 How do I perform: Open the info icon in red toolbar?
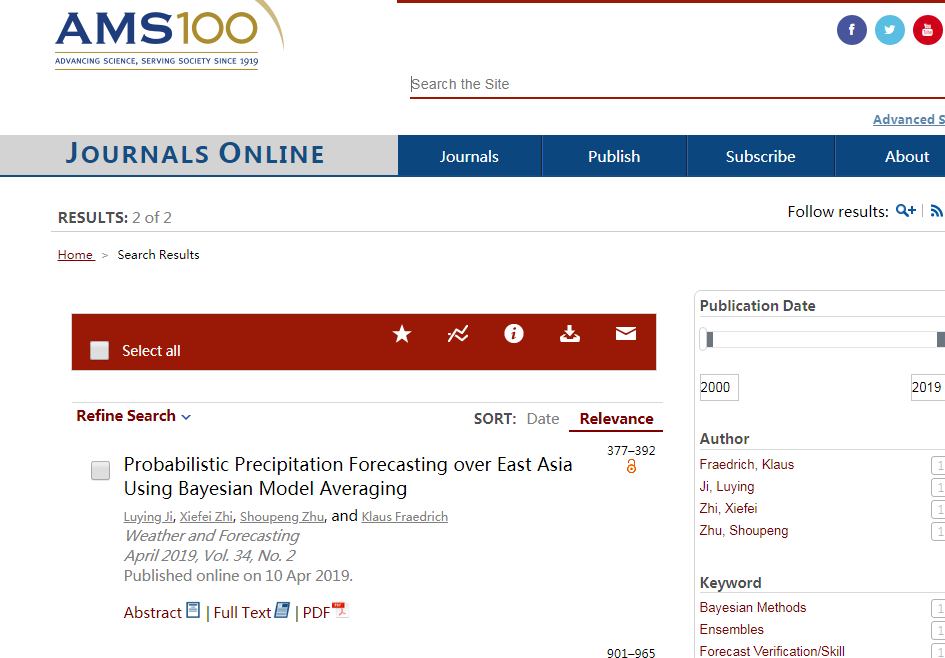(514, 334)
